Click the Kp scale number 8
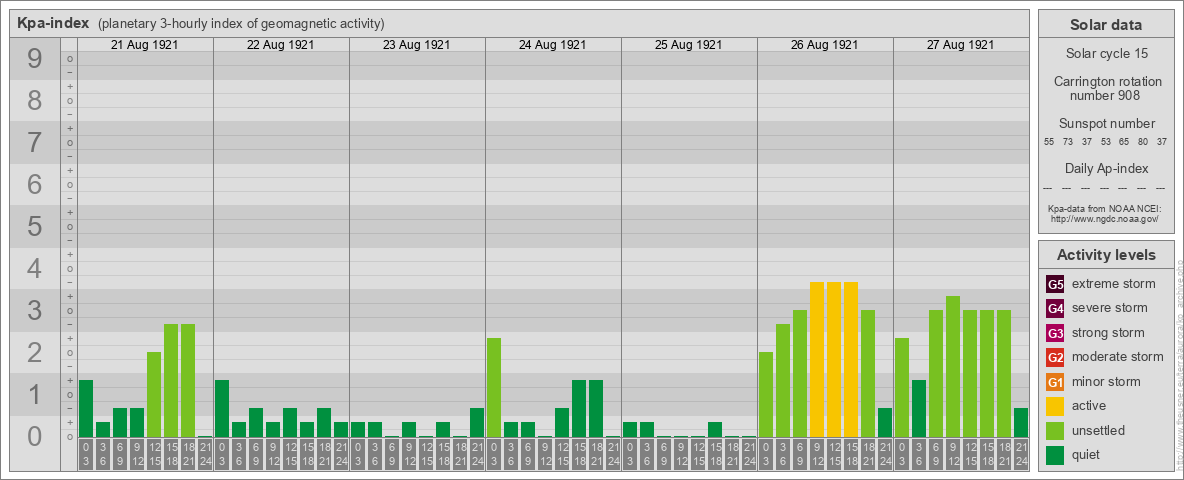The height and width of the screenshot is (480, 1184). 35,100
